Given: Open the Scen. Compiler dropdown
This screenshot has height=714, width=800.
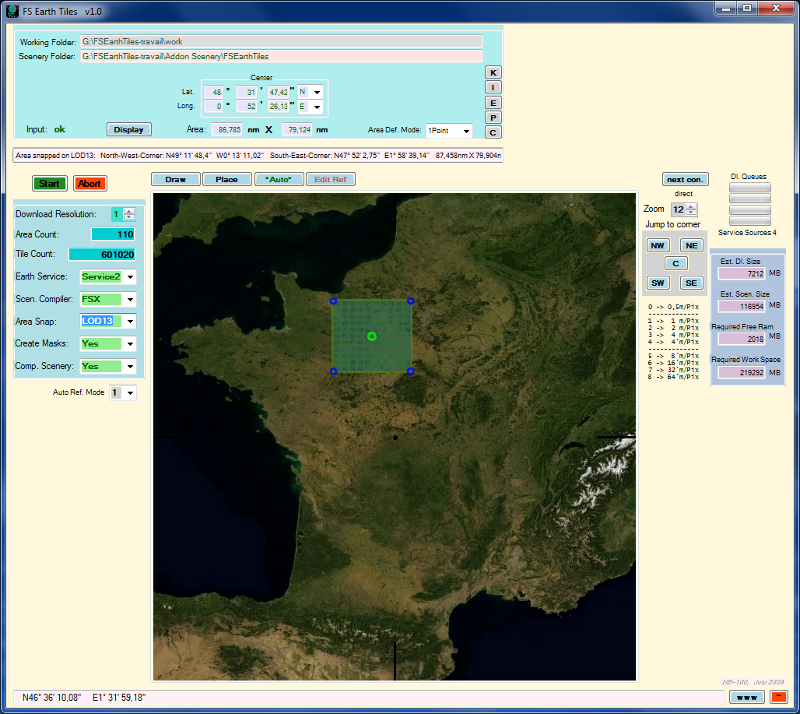Looking at the screenshot, I should click(130, 299).
